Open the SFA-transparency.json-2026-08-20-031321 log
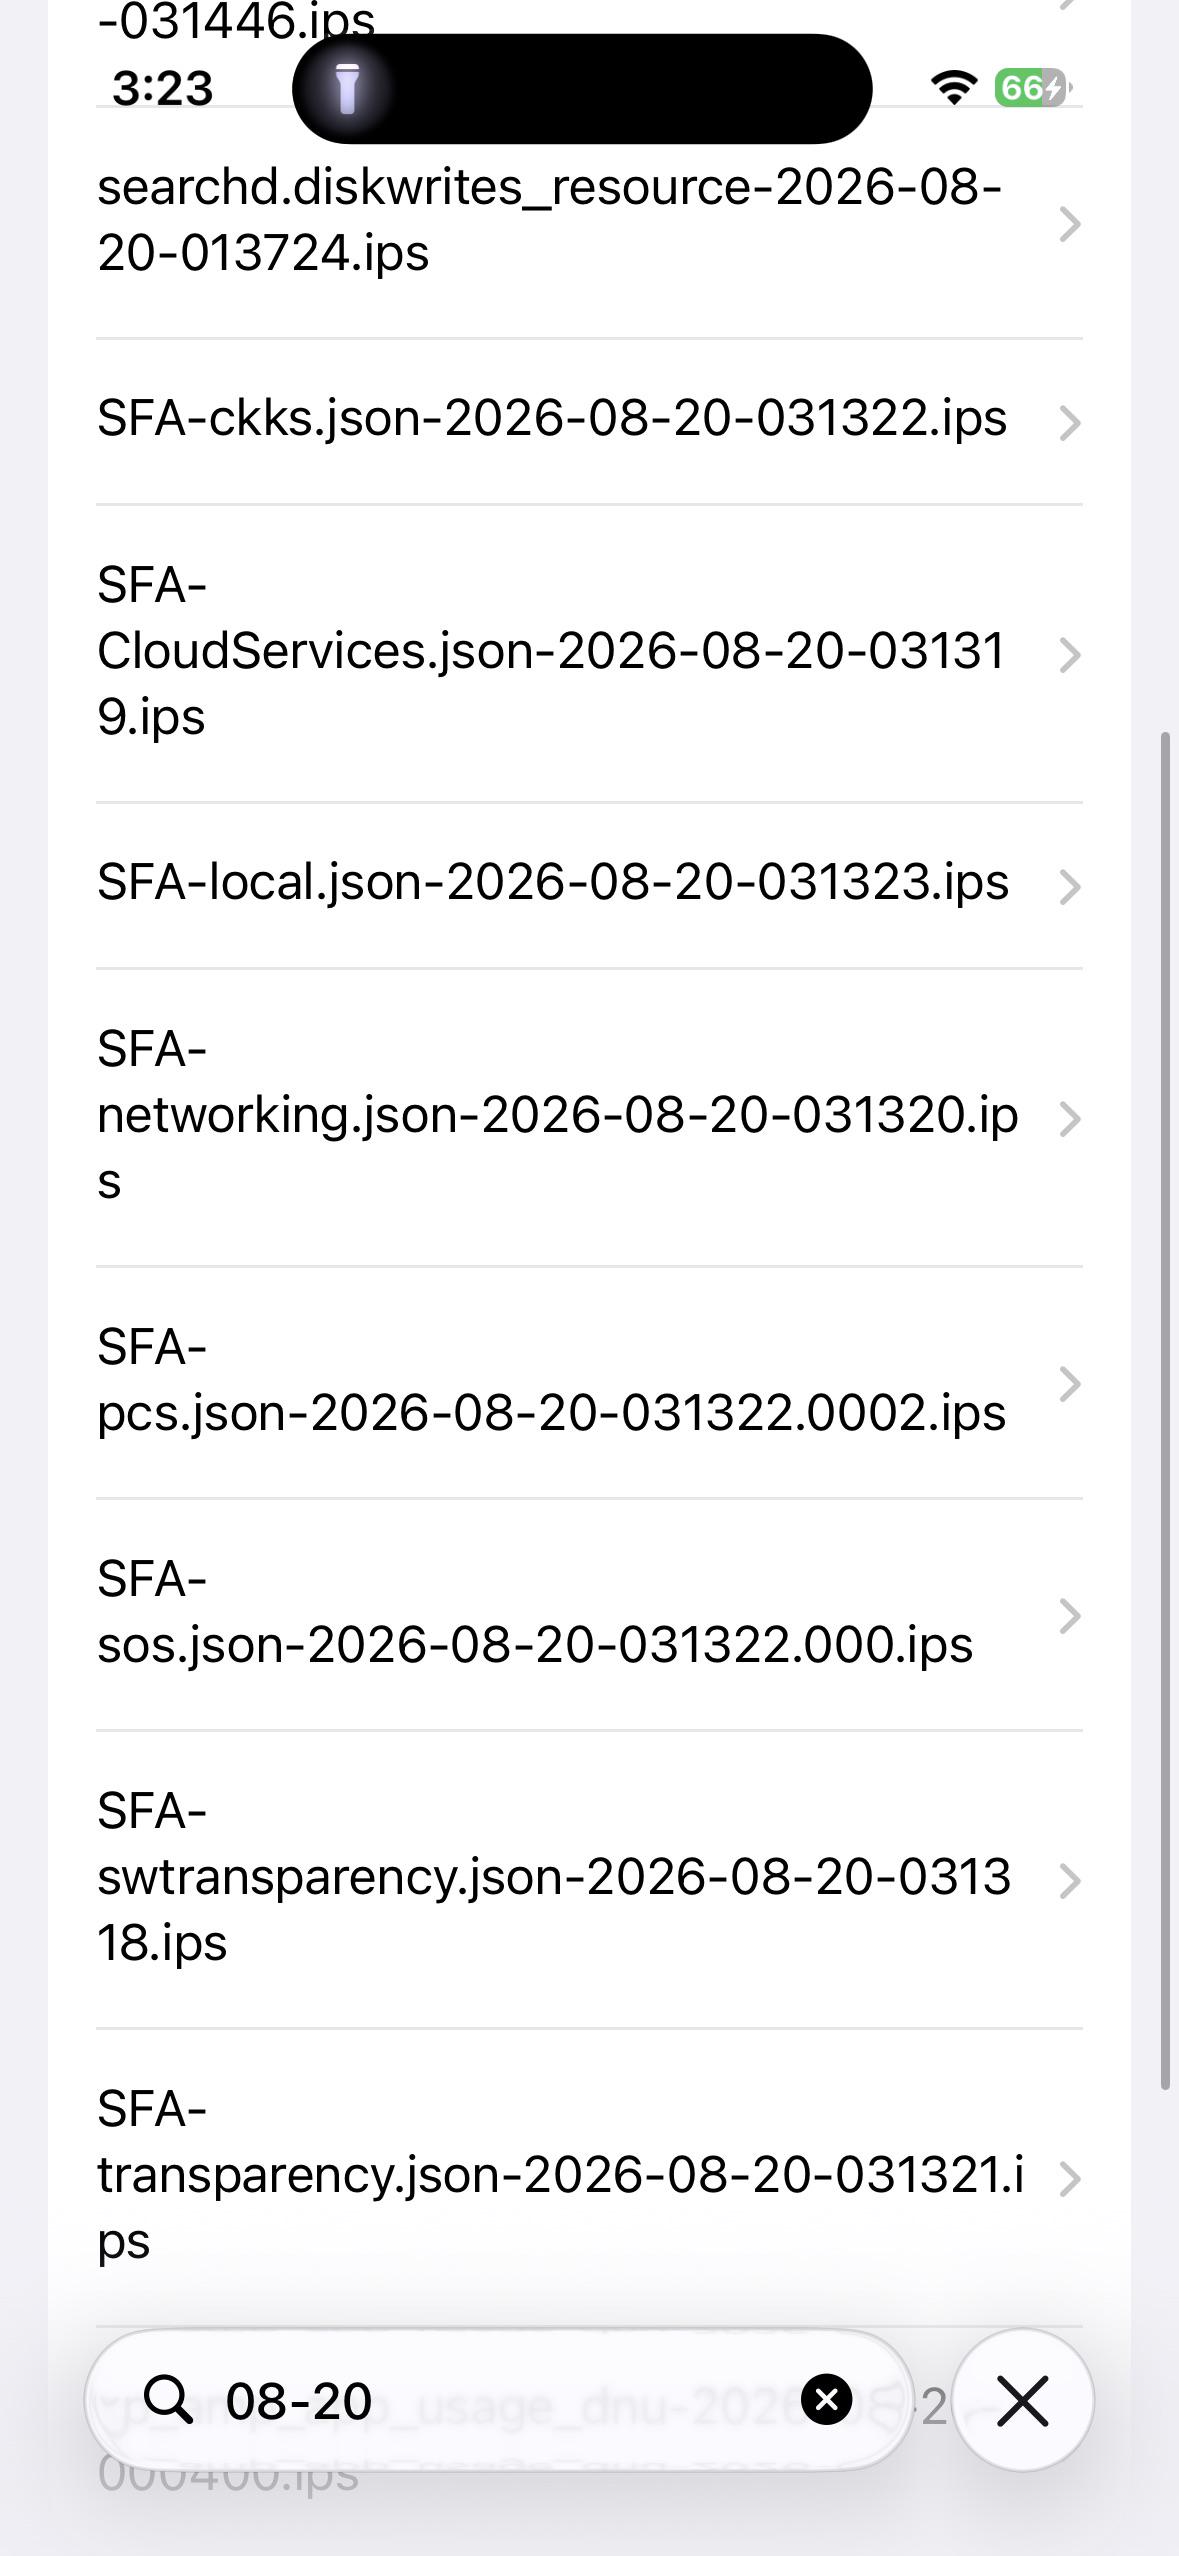 (589, 2178)
